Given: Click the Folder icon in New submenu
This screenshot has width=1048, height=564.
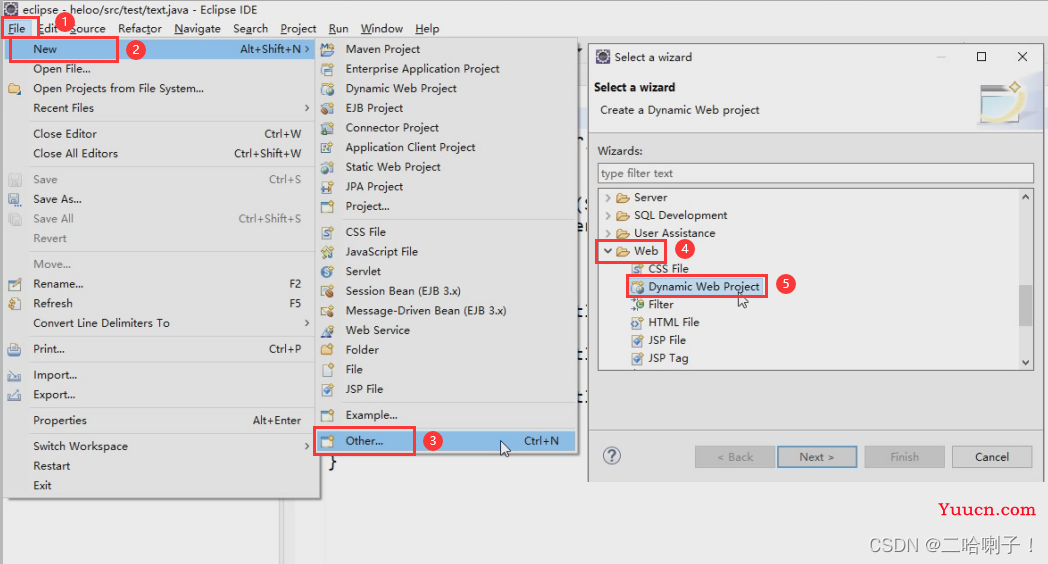Looking at the screenshot, I should (x=328, y=349).
